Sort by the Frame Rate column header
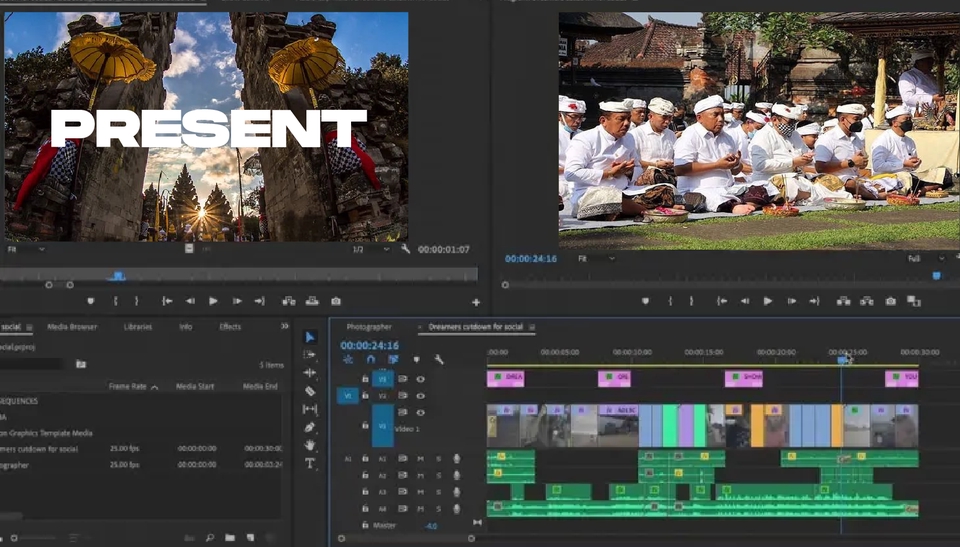The width and height of the screenshot is (960, 547). click(127, 386)
